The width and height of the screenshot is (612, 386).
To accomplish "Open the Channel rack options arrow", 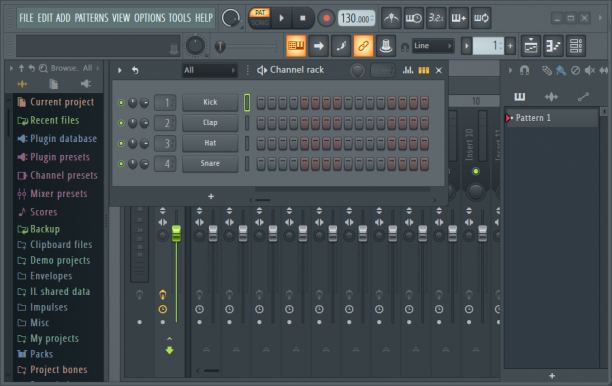I will 120,70.
